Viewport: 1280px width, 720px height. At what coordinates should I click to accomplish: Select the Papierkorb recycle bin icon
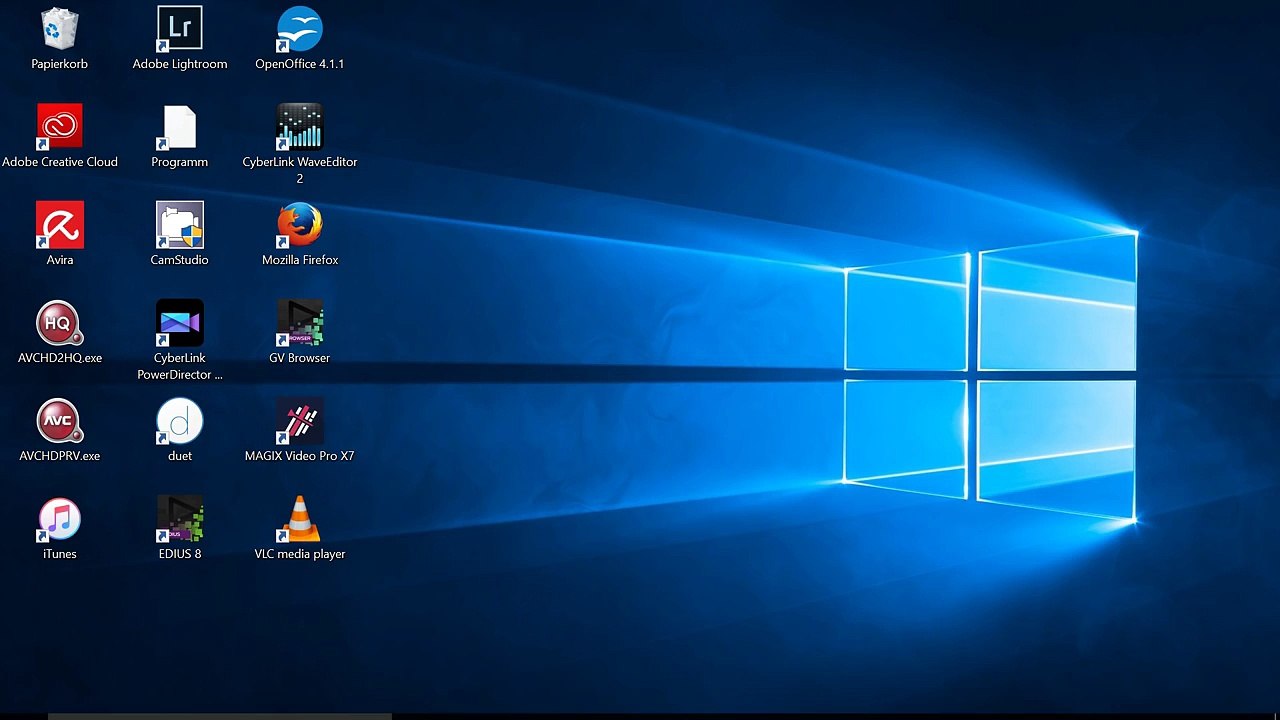coord(60,29)
